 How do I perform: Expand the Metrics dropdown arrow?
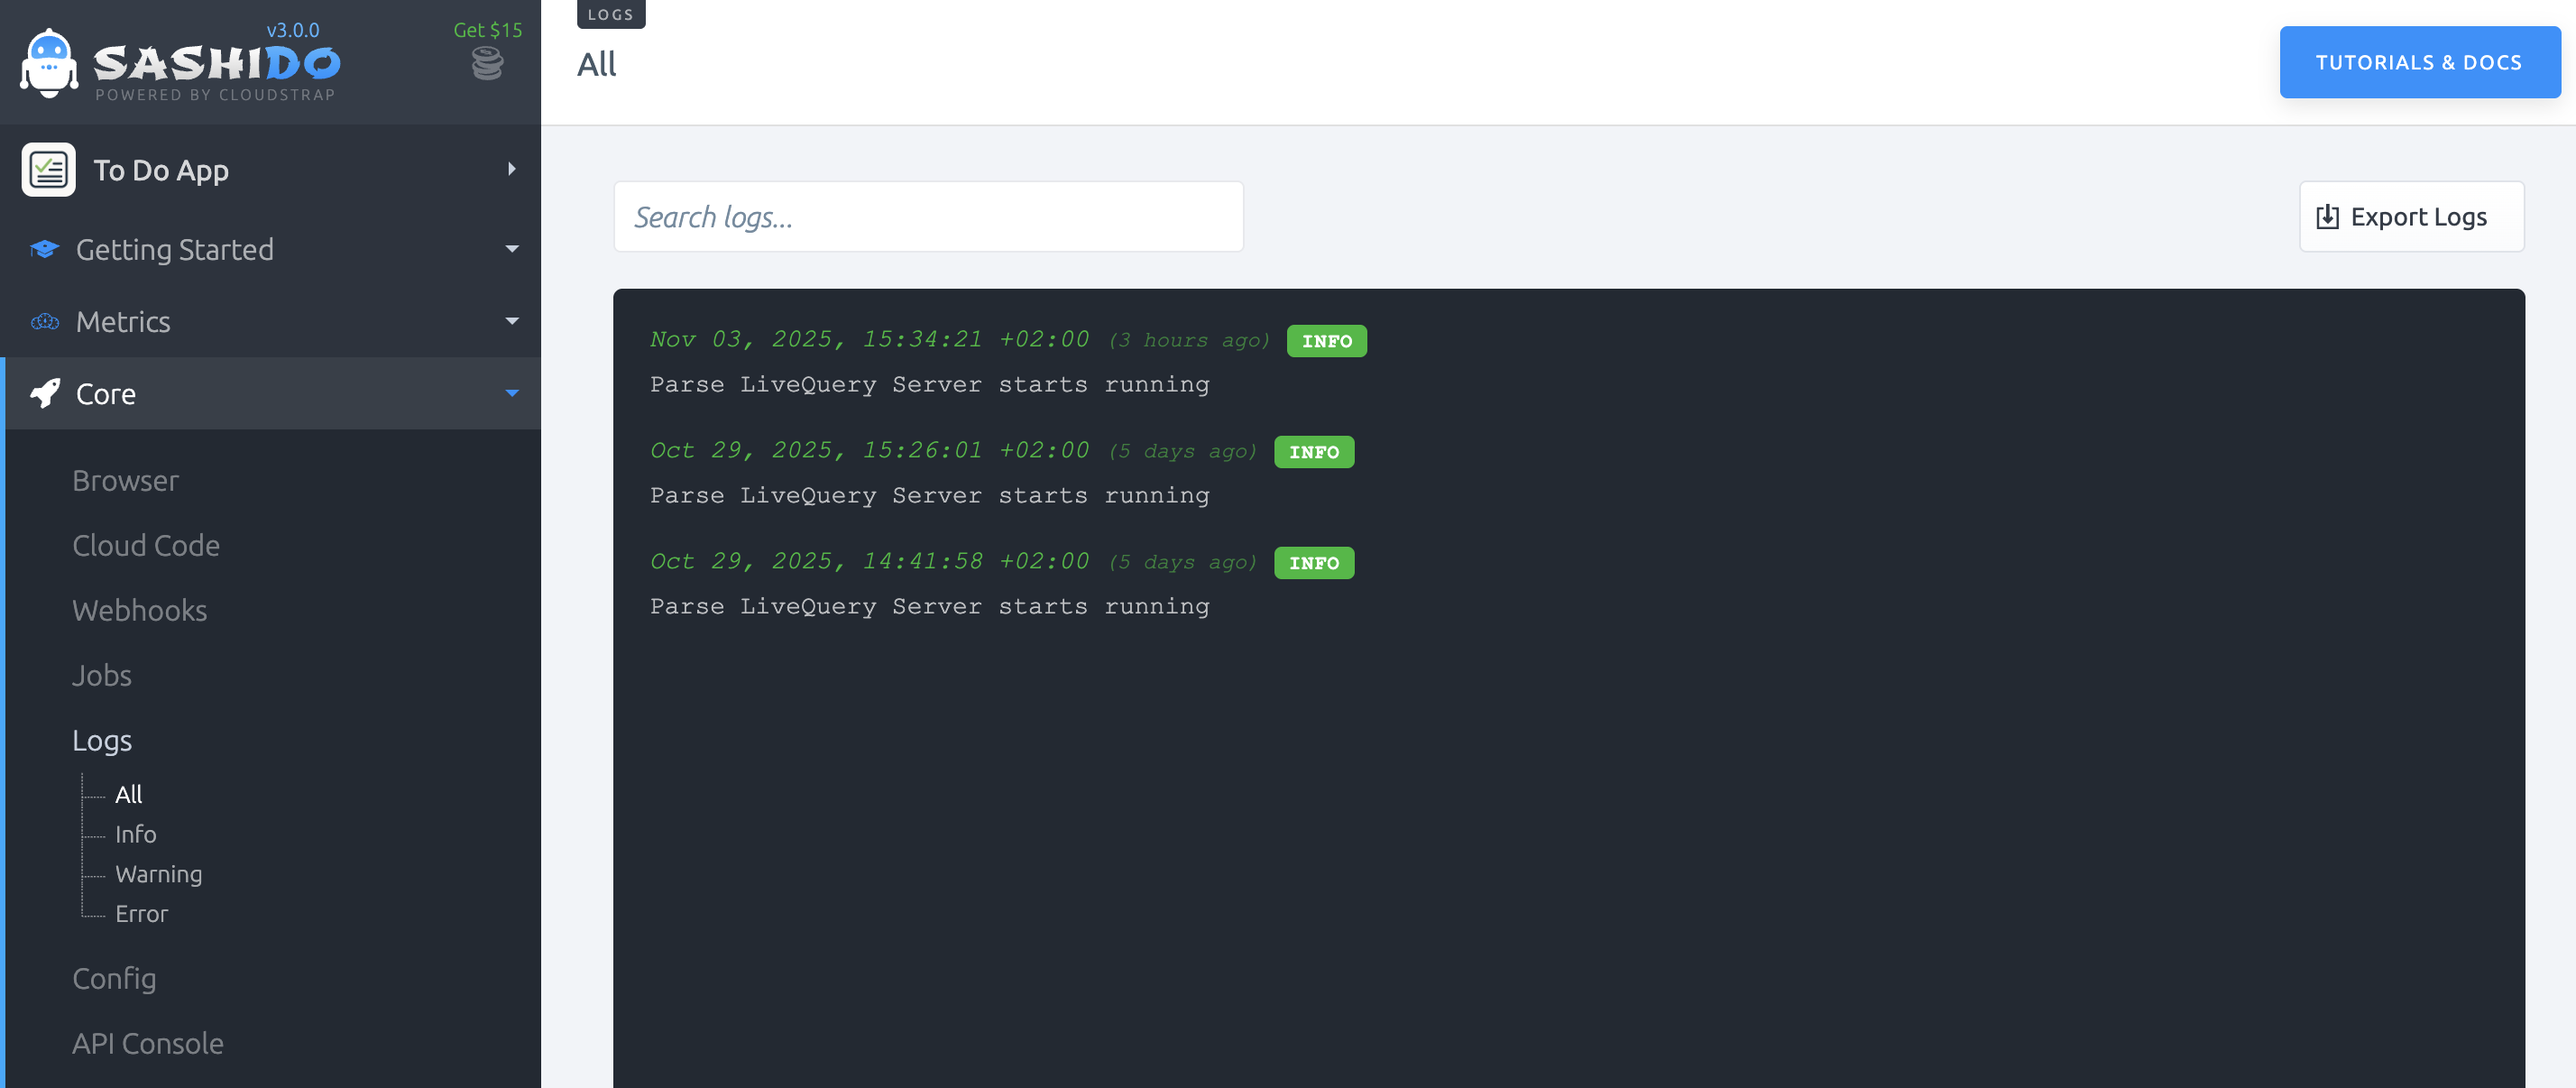coord(512,321)
